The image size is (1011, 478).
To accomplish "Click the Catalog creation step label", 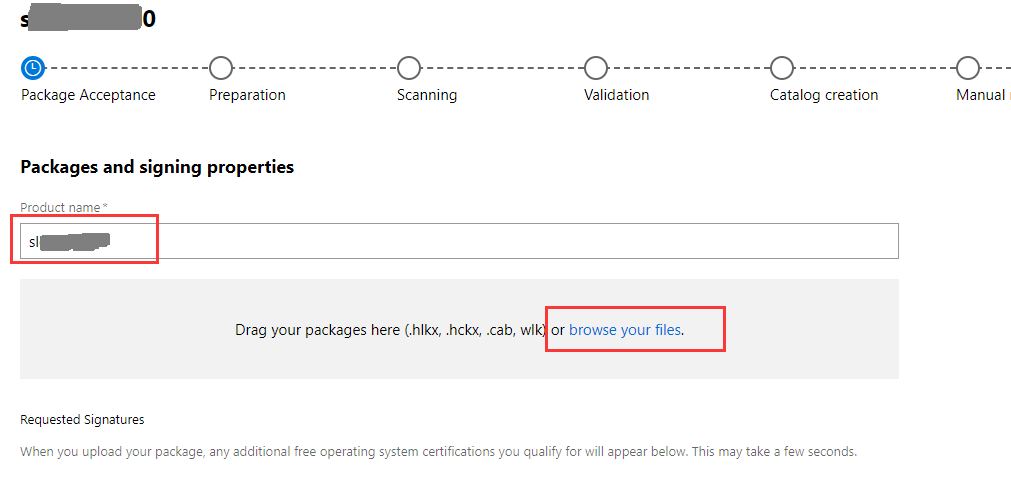I will [824, 95].
